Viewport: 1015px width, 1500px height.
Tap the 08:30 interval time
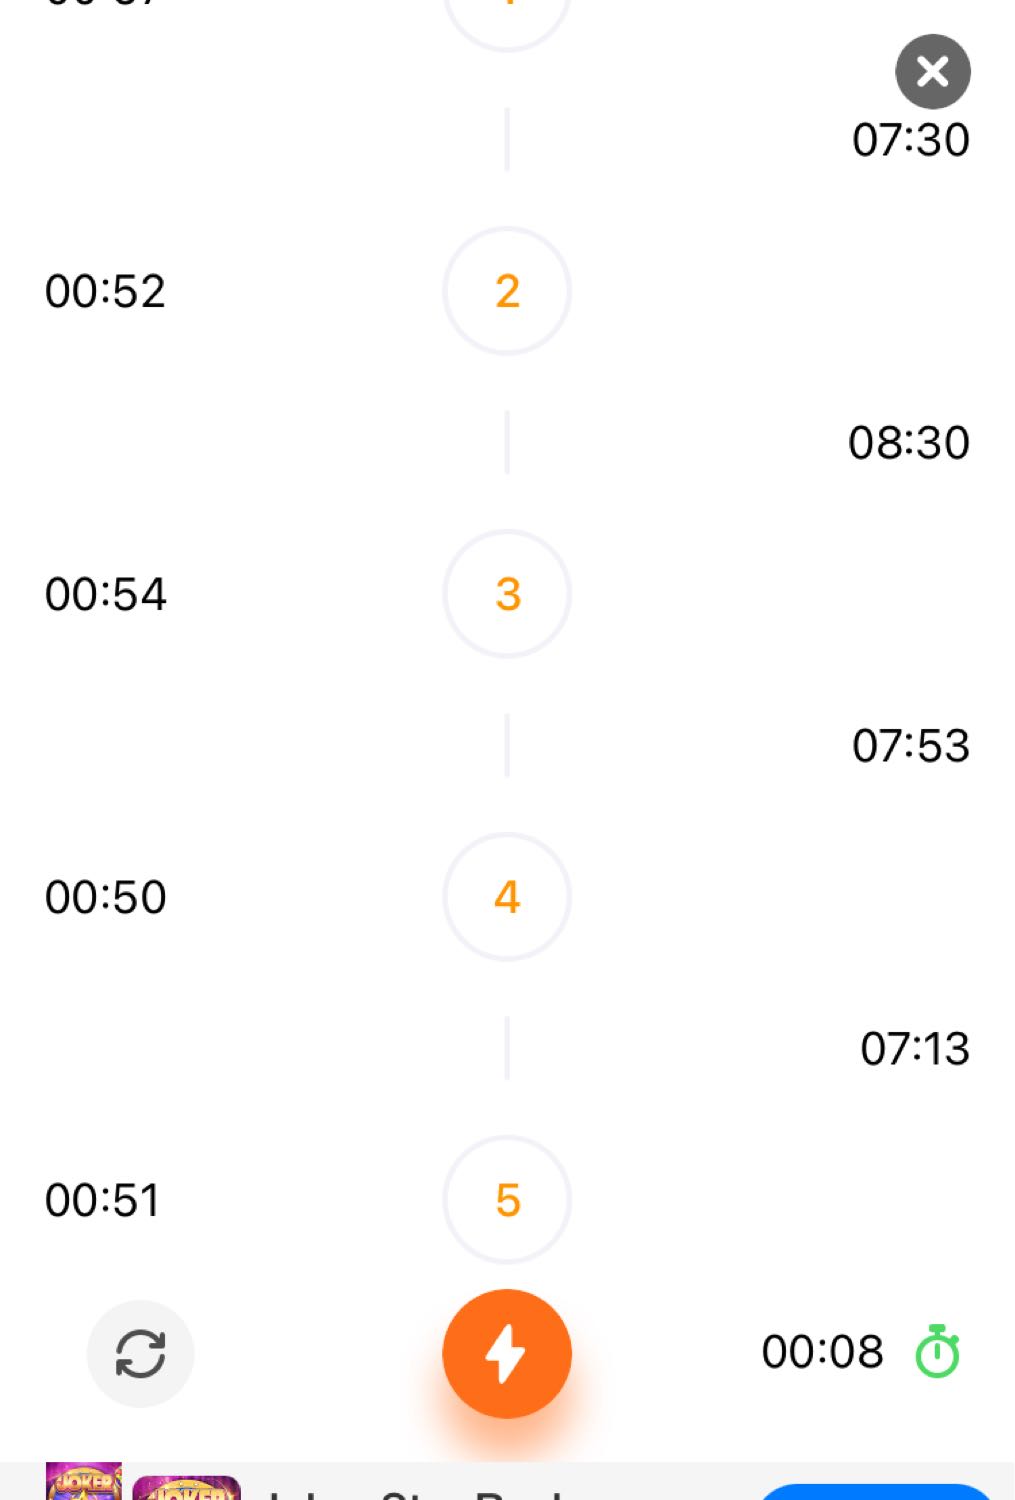[909, 443]
